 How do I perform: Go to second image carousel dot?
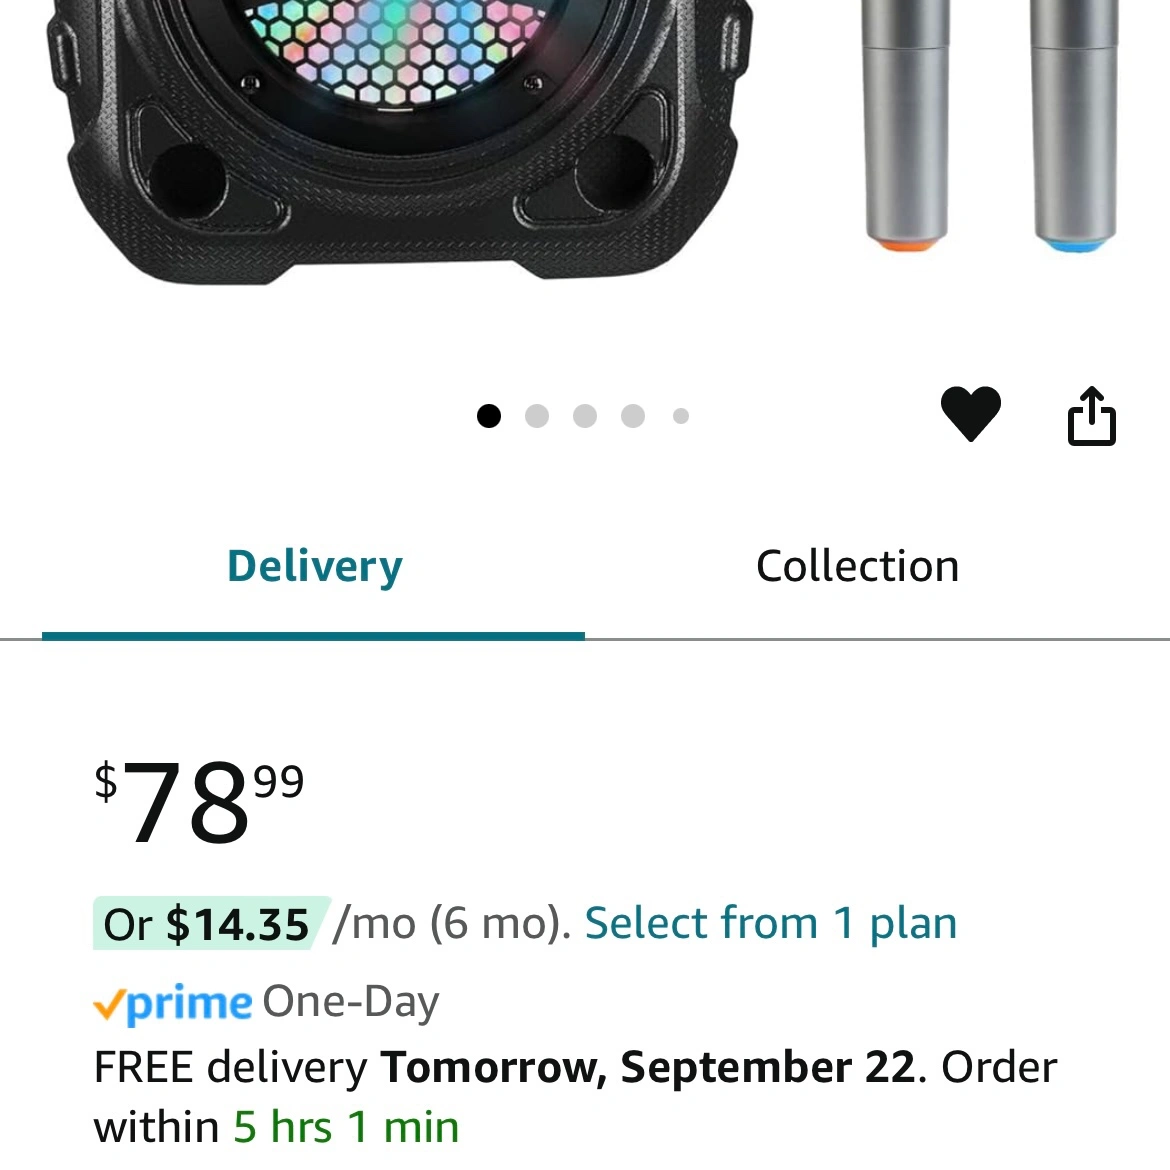click(536, 416)
